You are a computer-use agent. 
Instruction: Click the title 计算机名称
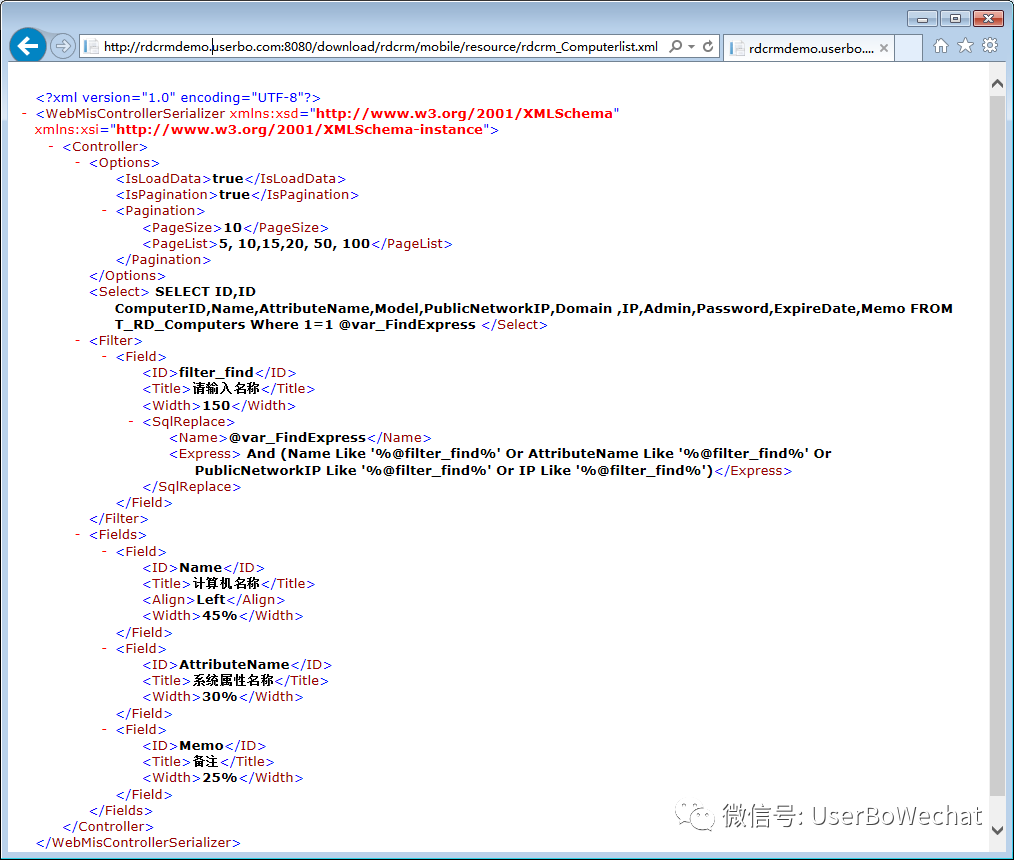pyautogui.click(x=226, y=583)
